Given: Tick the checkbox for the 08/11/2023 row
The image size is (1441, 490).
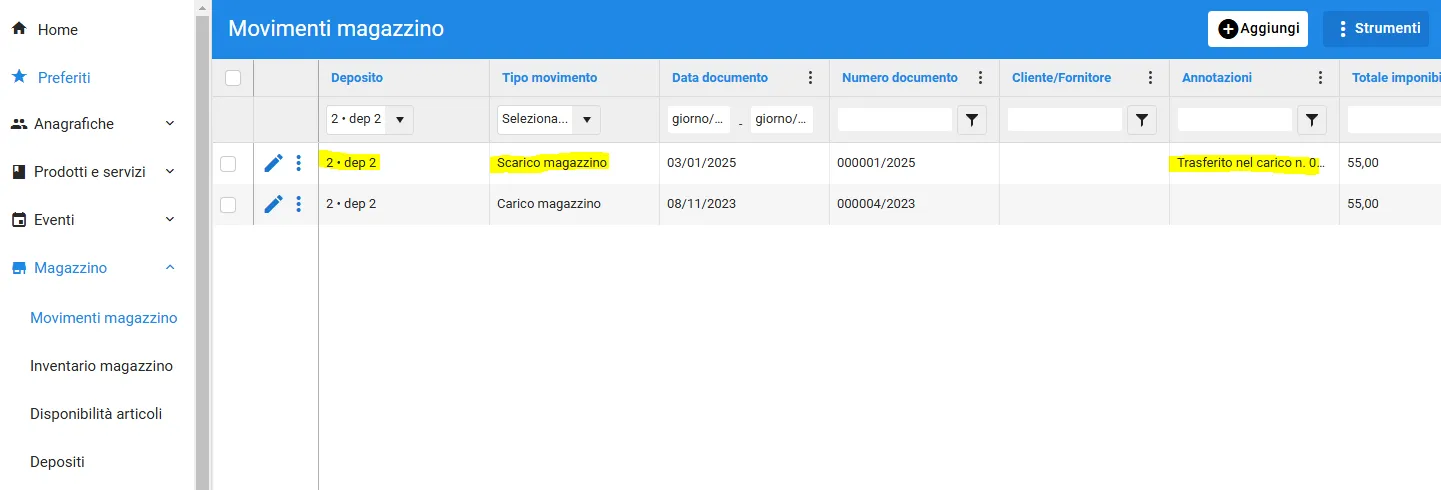Looking at the screenshot, I should (x=228, y=204).
